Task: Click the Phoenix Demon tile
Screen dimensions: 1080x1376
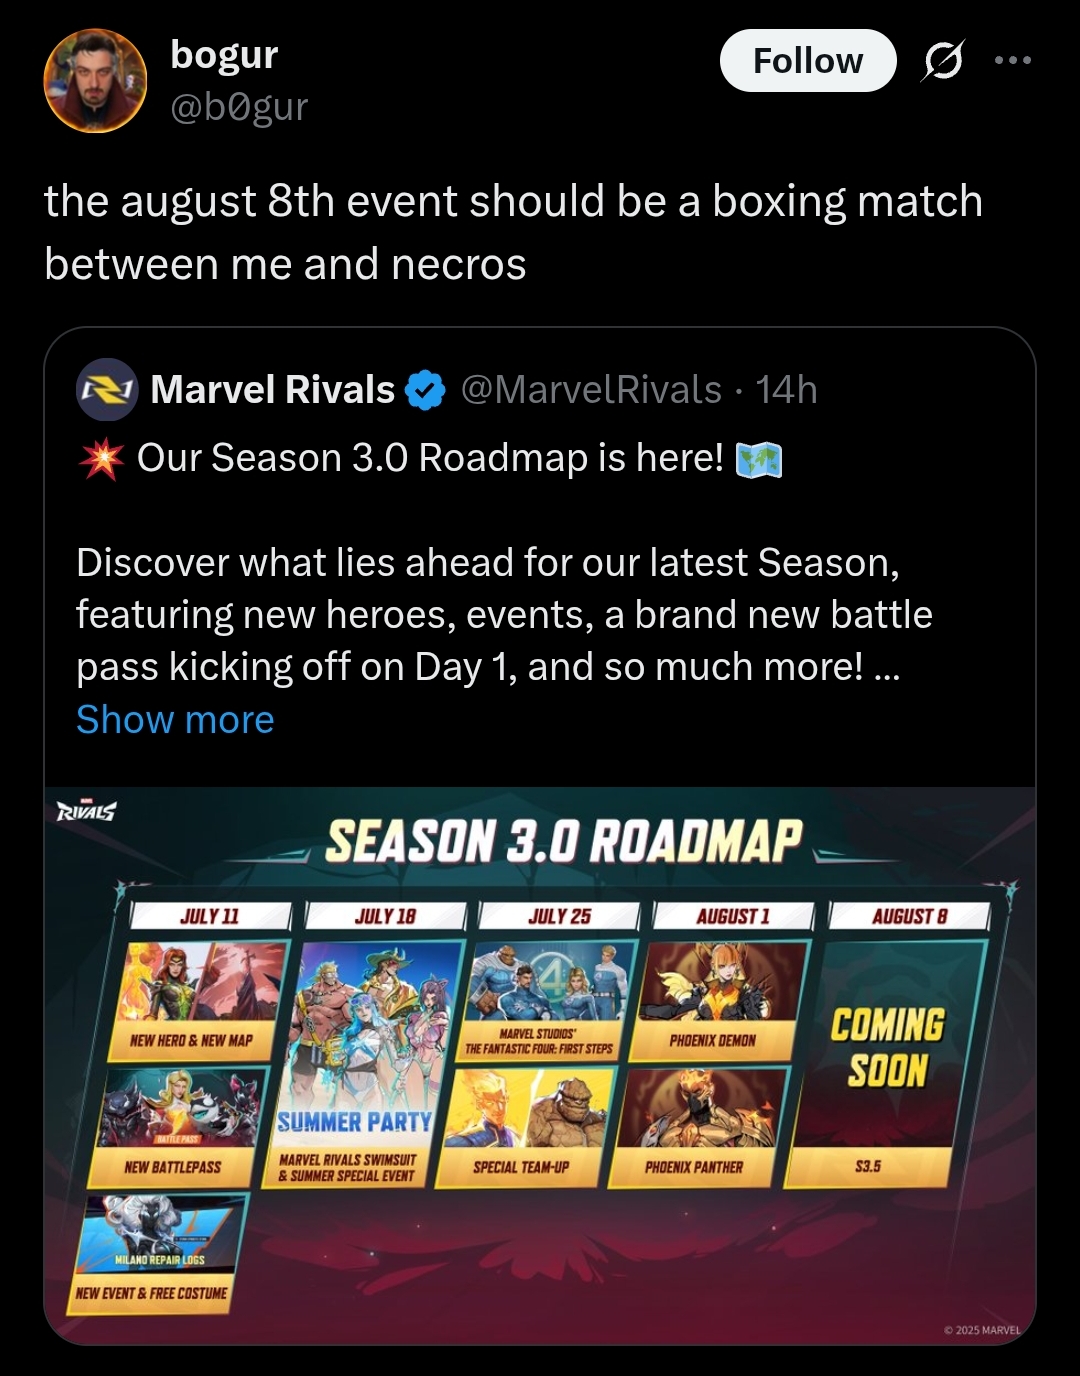Action: (x=722, y=1000)
